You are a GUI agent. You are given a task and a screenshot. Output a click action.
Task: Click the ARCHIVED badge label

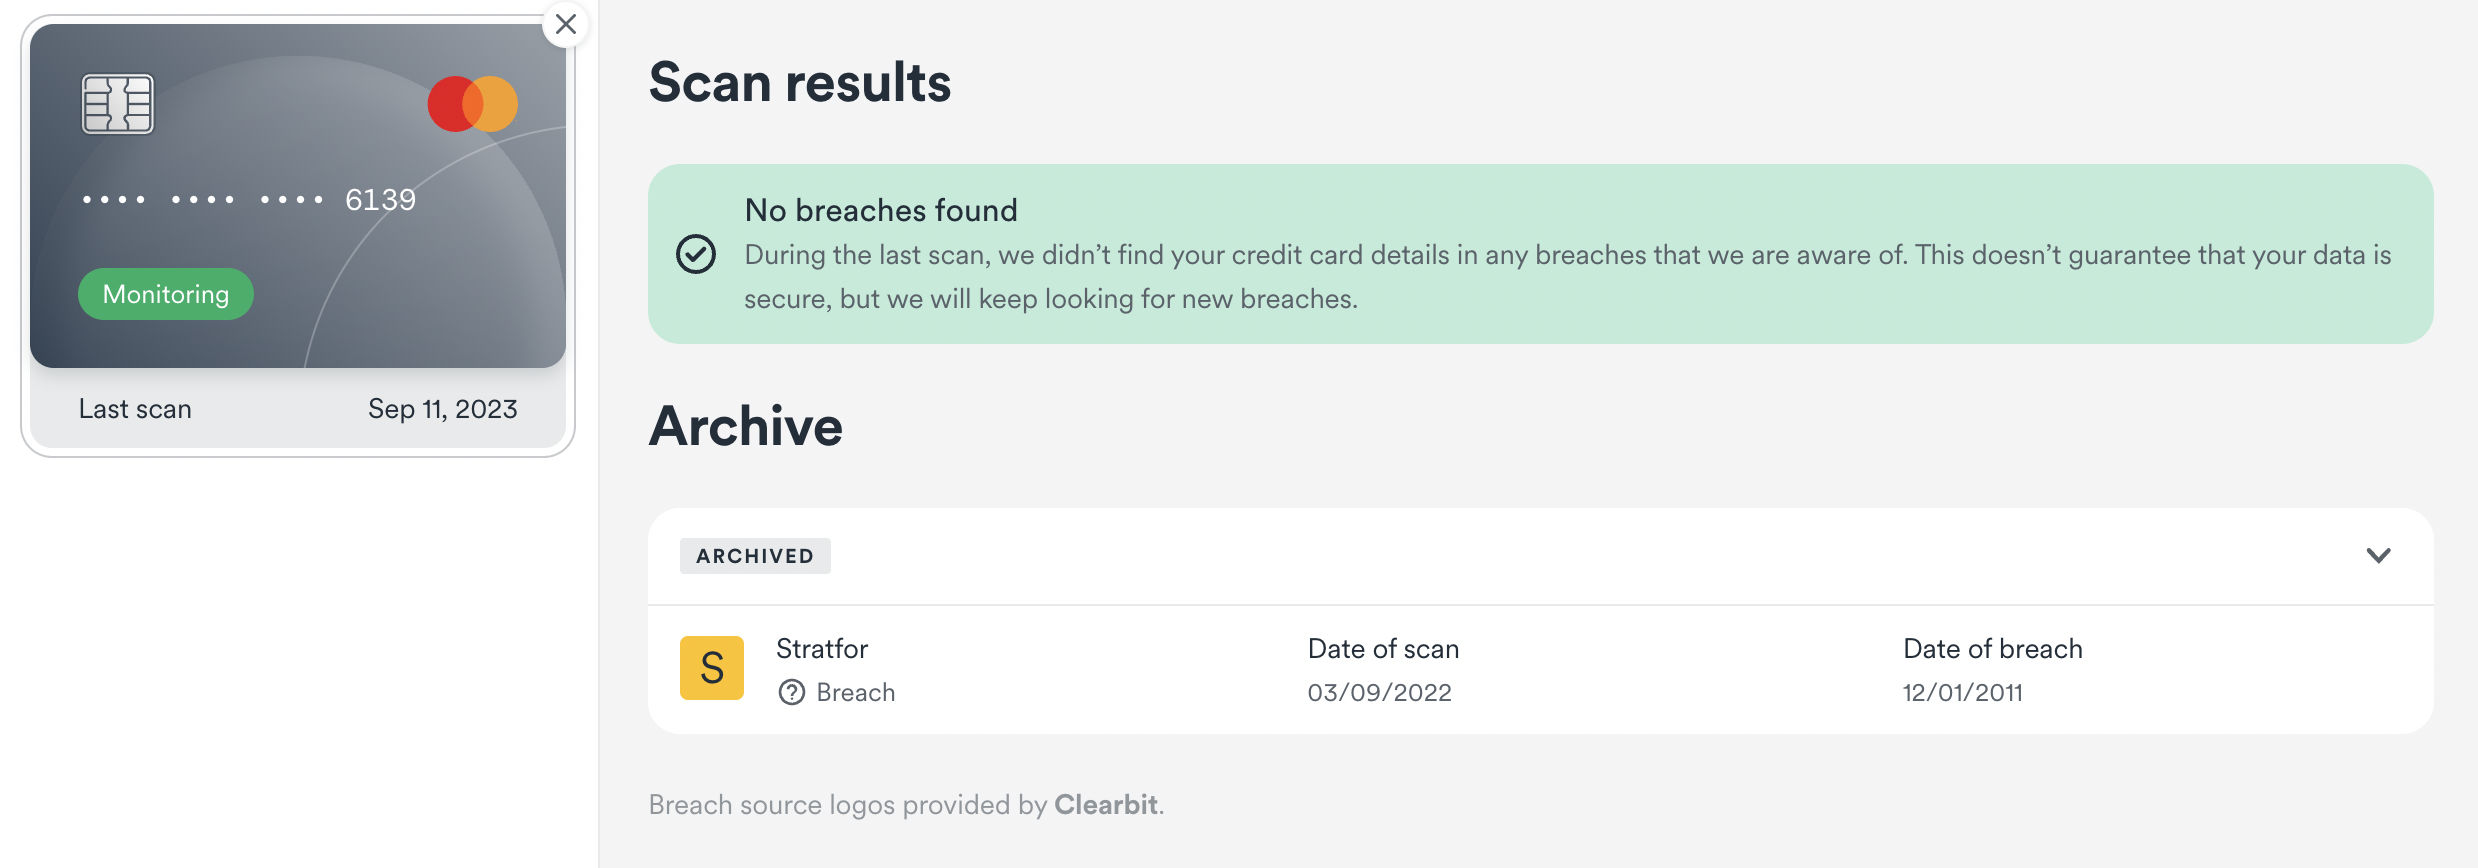point(755,556)
